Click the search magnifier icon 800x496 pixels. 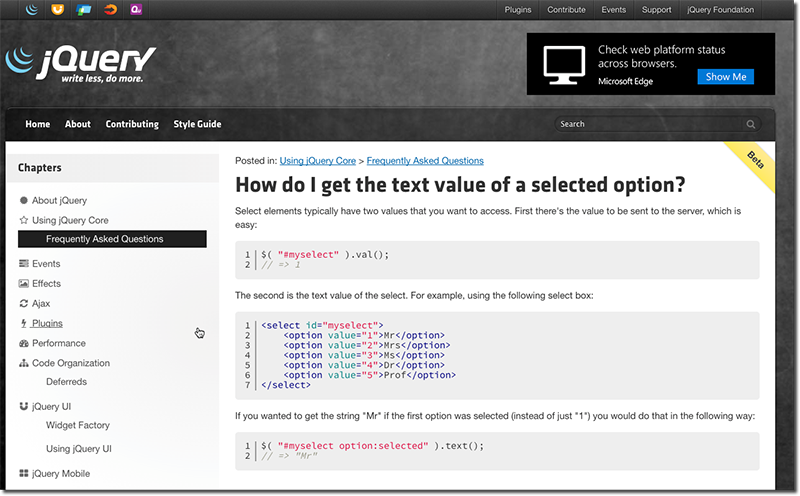coord(751,125)
